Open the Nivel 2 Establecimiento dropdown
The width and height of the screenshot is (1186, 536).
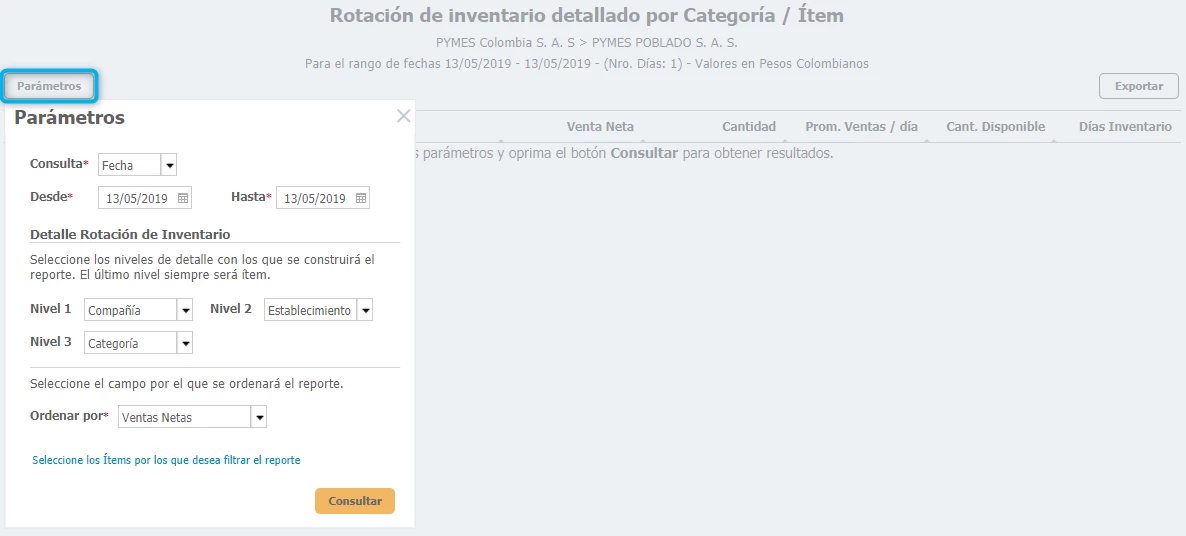tap(365, 311)
